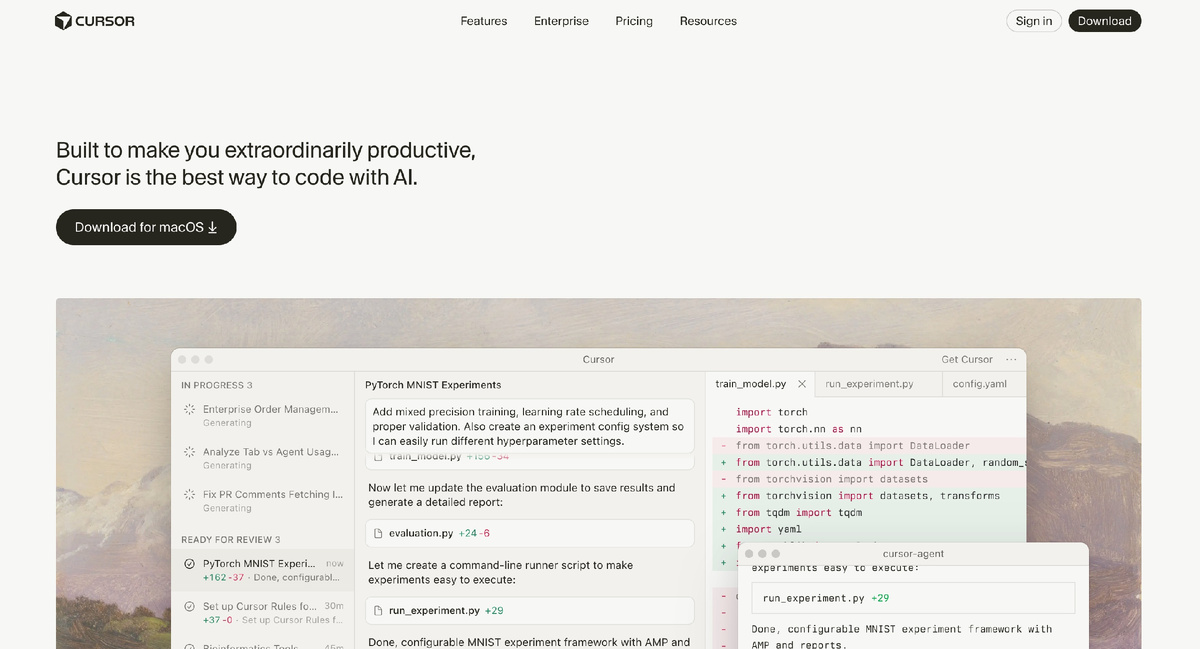Click the IN PROGRESS 3 section header

pos(217,385)
